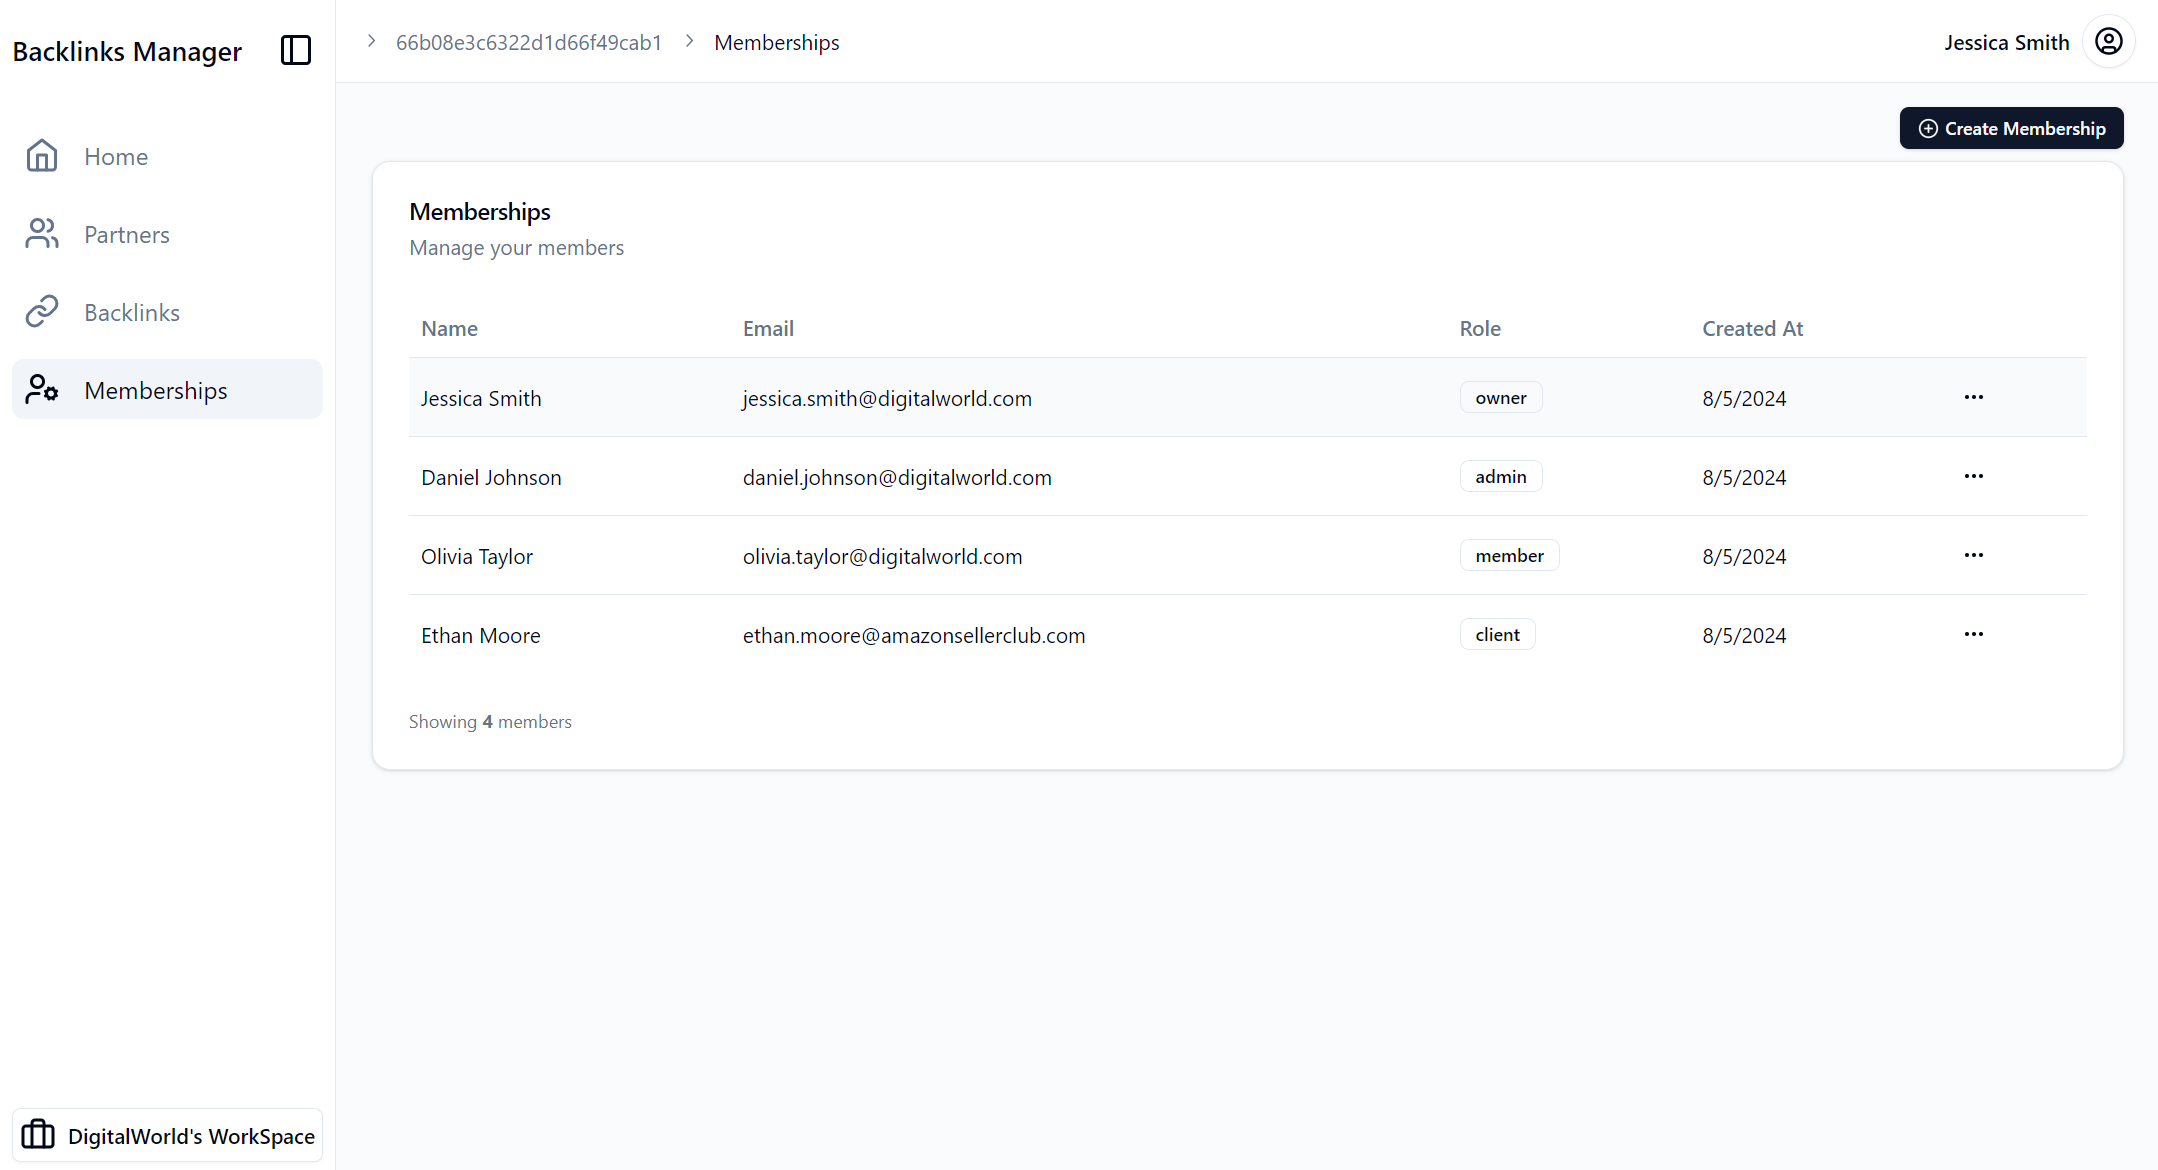Open the three-dot menu for Ethan Moore
Screen dimensions: 2158x1170
point(1973,634)
